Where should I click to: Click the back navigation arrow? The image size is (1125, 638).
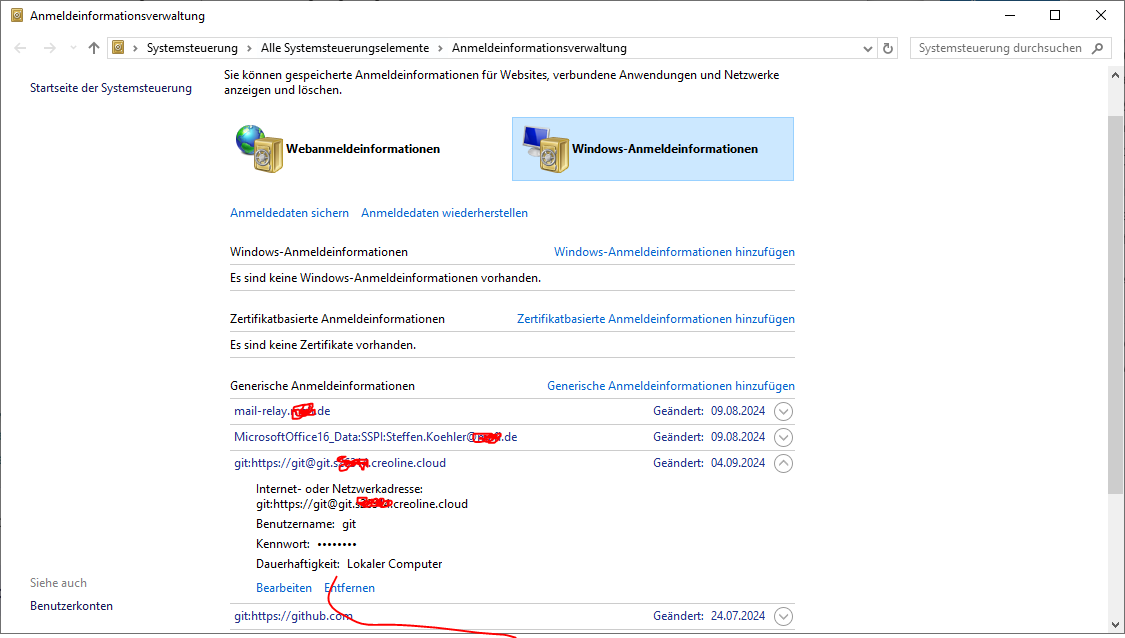[x=20, y=48]
